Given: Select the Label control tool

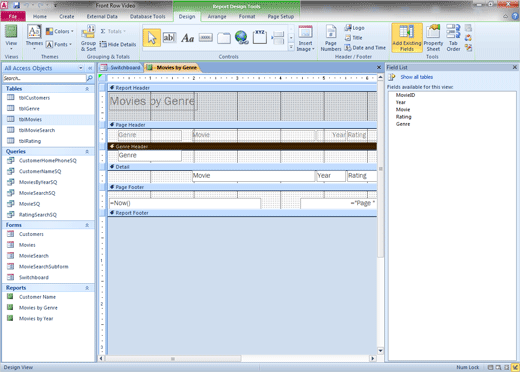Looking at the screenshot, I should point(188,38).
